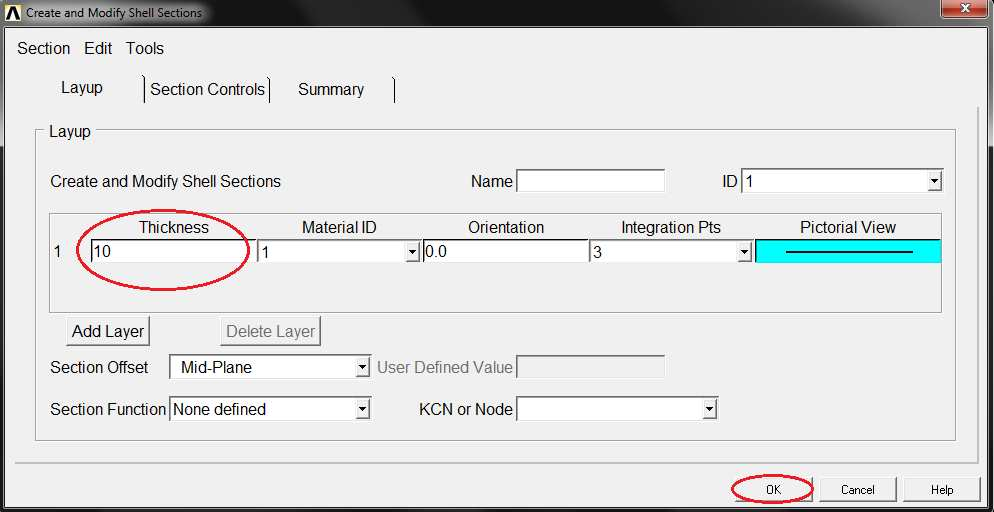
Task: Click the User Defined Value field
Action: (590, 367)
